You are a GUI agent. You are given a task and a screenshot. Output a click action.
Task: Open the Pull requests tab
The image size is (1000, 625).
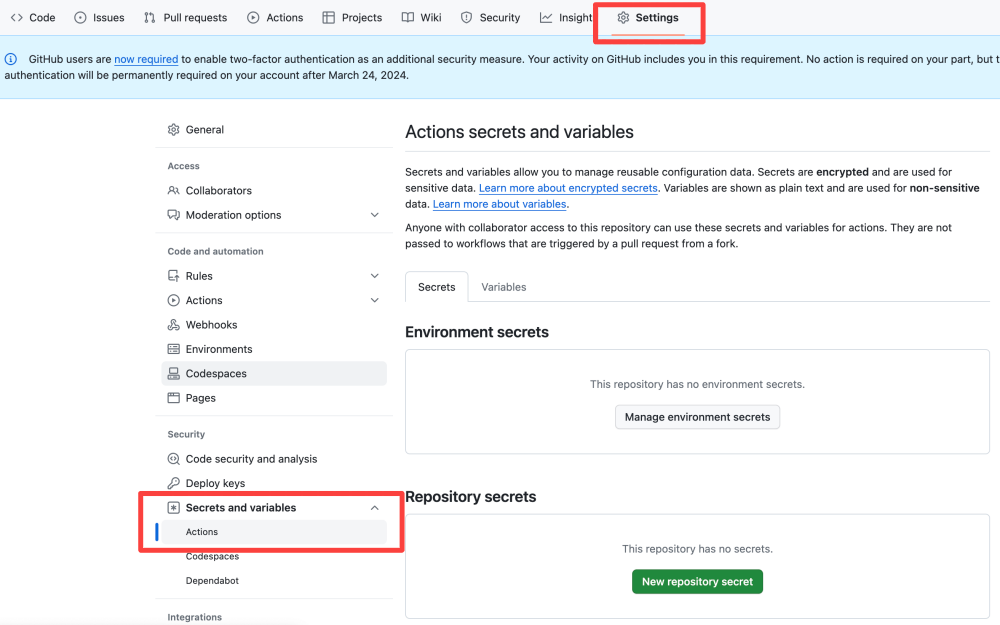tap(186, 18)
